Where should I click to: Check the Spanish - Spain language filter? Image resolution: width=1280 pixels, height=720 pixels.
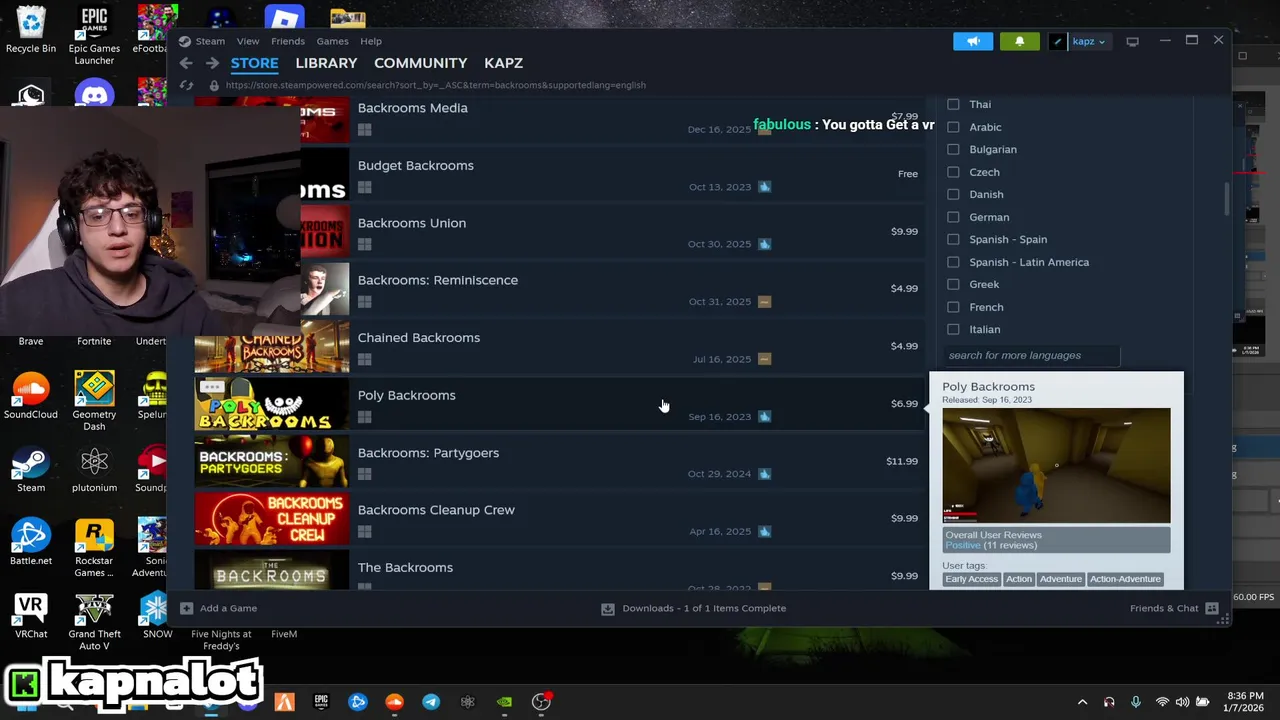click(953, 239)
